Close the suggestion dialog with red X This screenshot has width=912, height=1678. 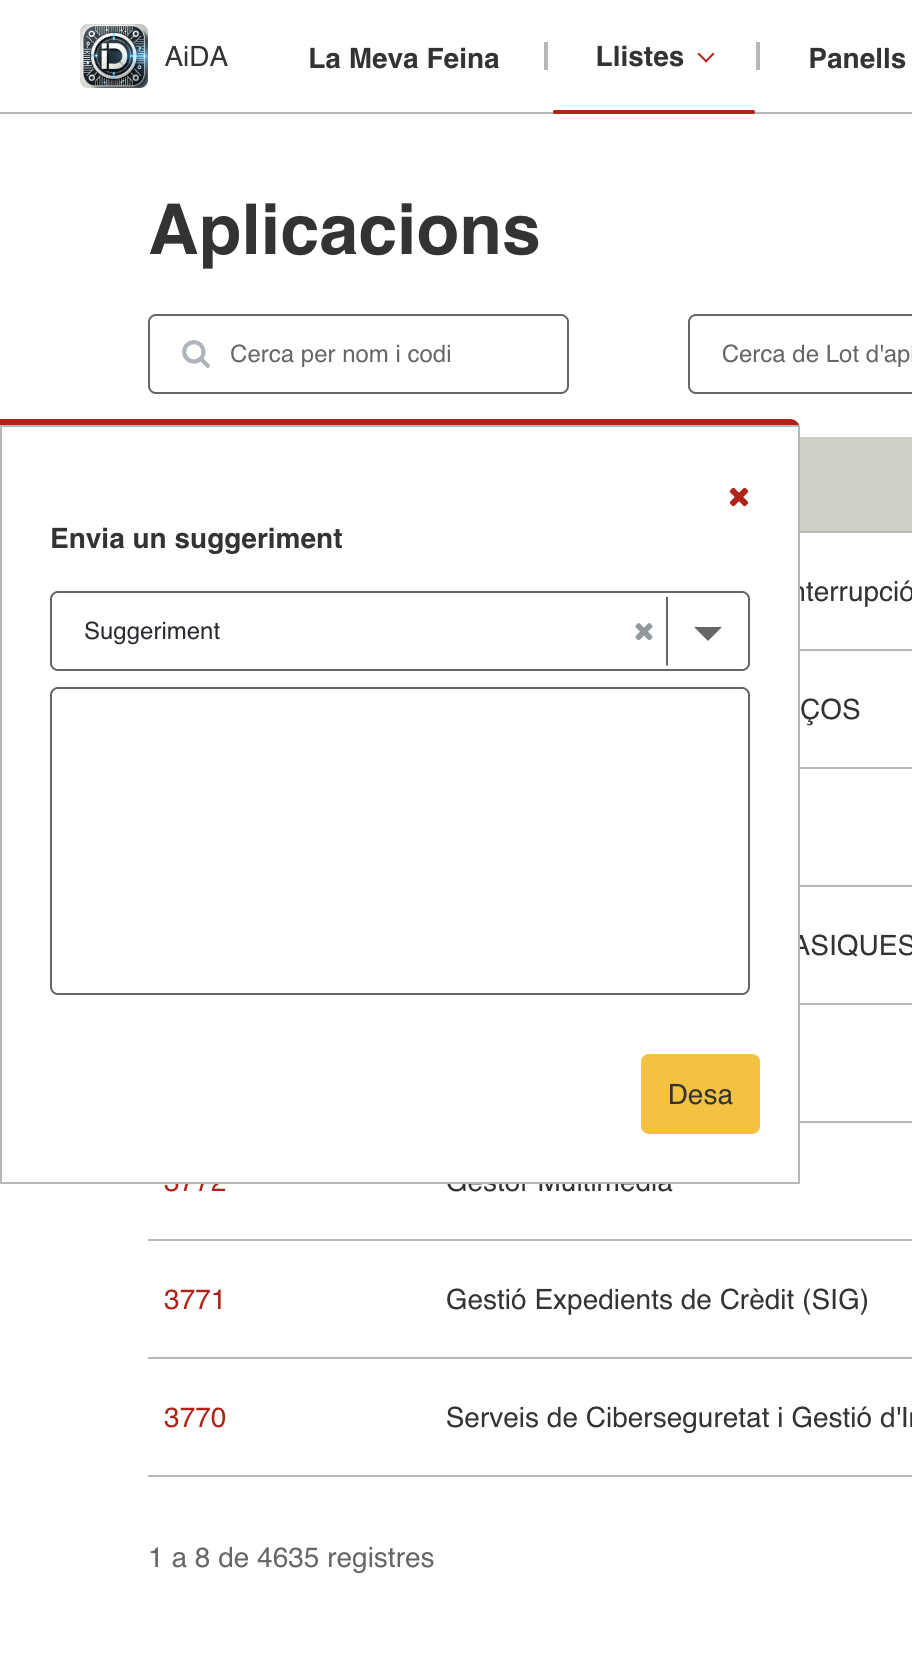pos(739,497)
